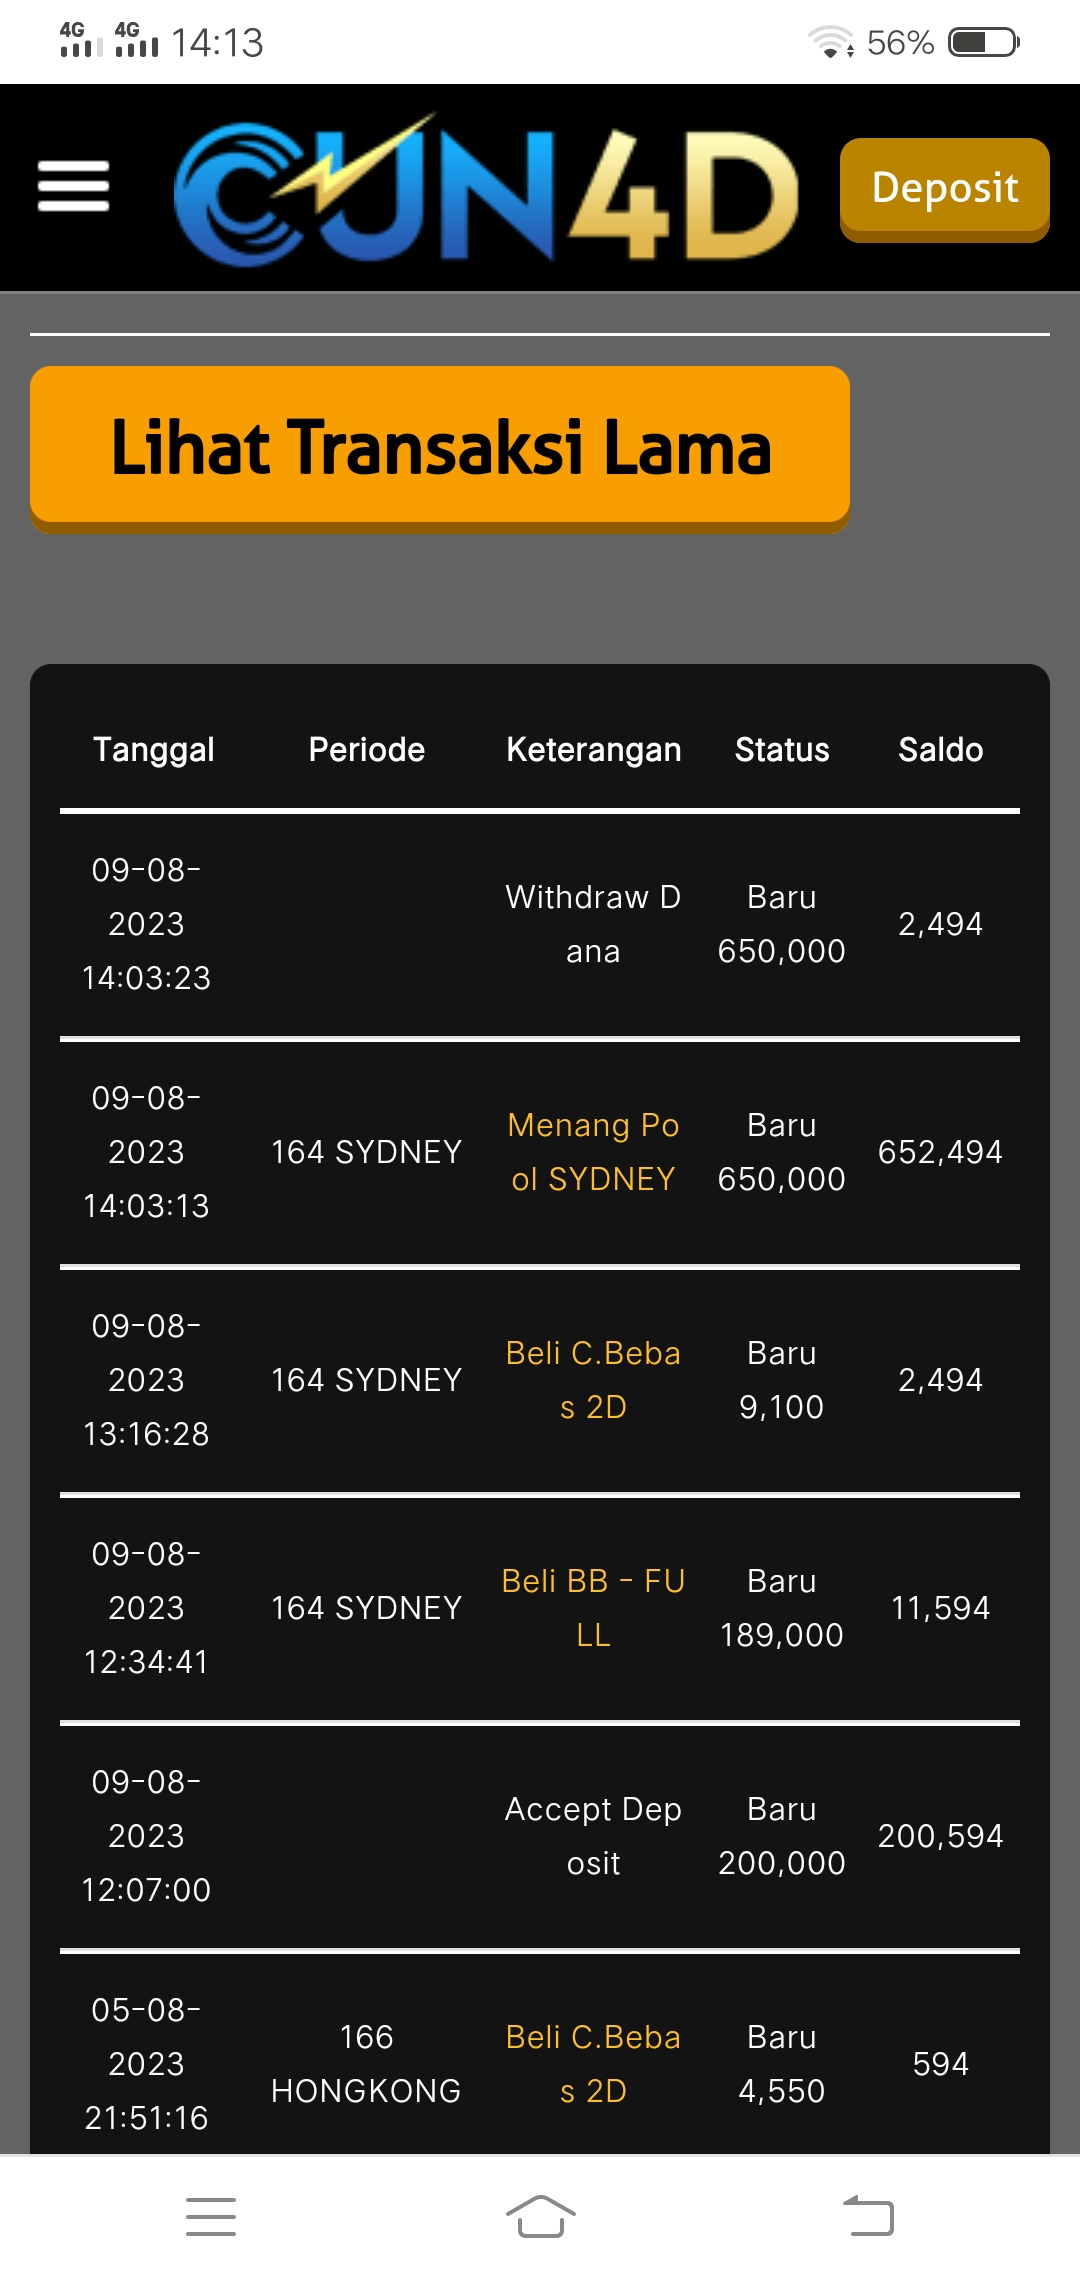Open Beli BB - FULL transaction link

[x=593, y=1608]
